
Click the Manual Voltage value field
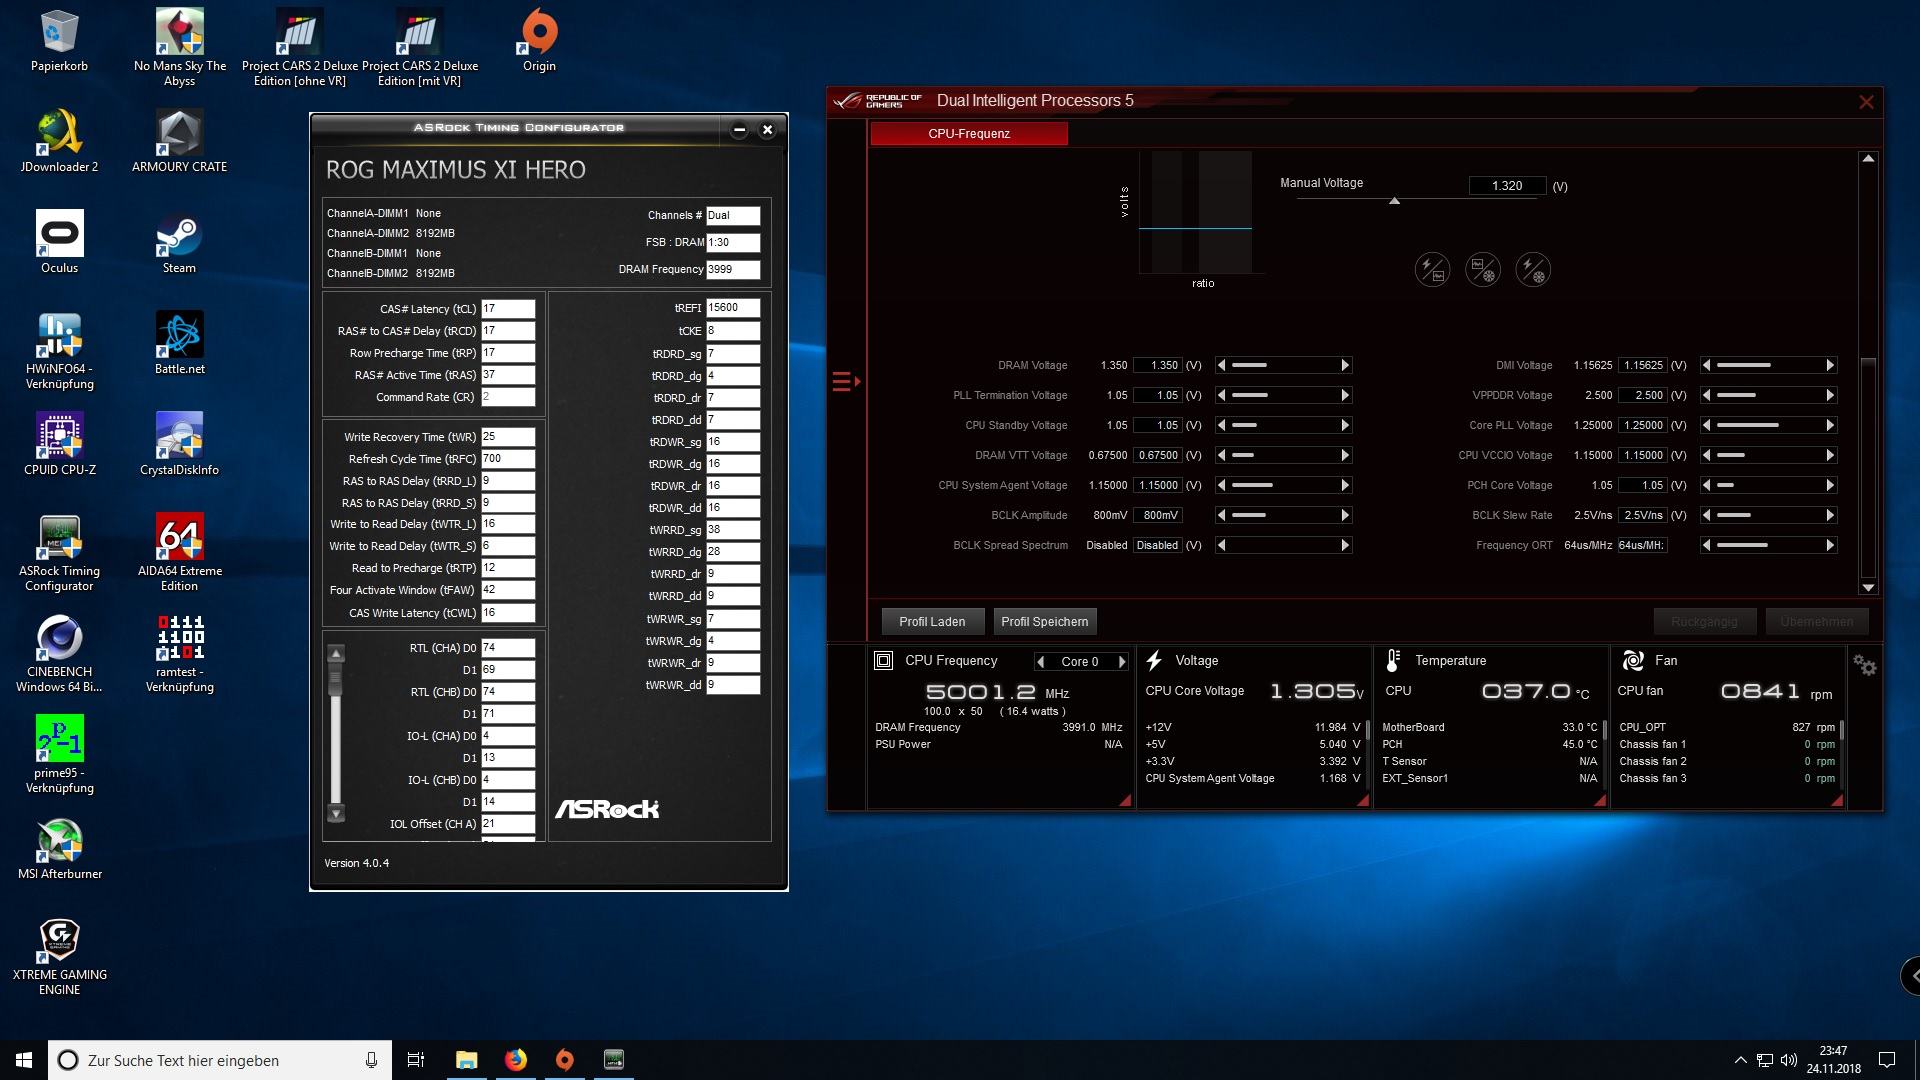[1506, 186]
